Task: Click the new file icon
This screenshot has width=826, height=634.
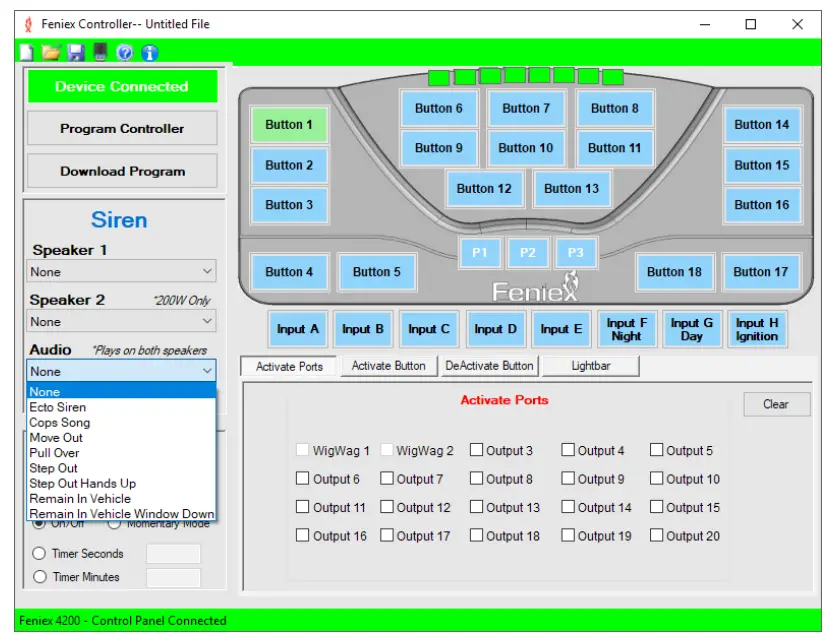Action: coord(27,52)
